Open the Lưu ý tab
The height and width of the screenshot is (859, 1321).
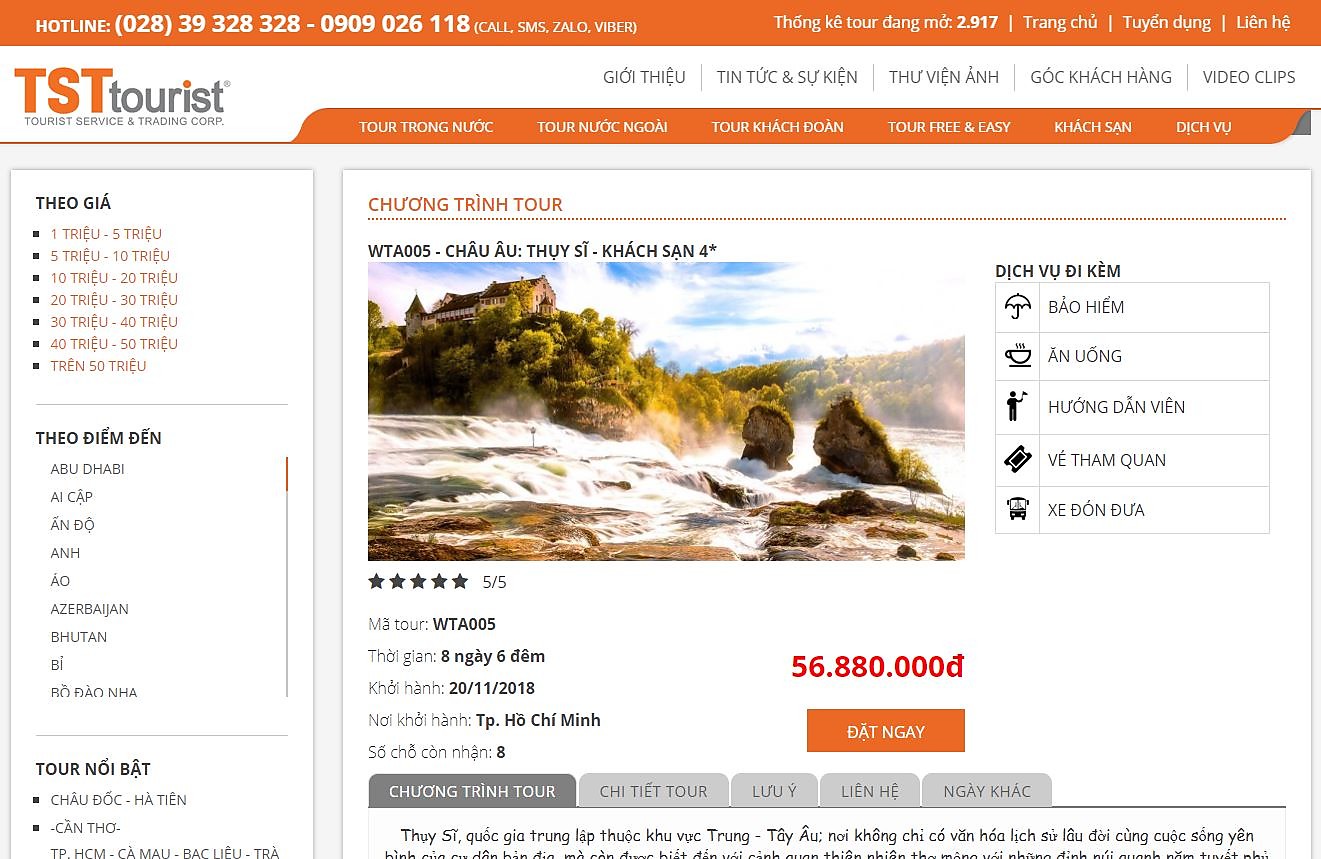click(x=774, y=791)
